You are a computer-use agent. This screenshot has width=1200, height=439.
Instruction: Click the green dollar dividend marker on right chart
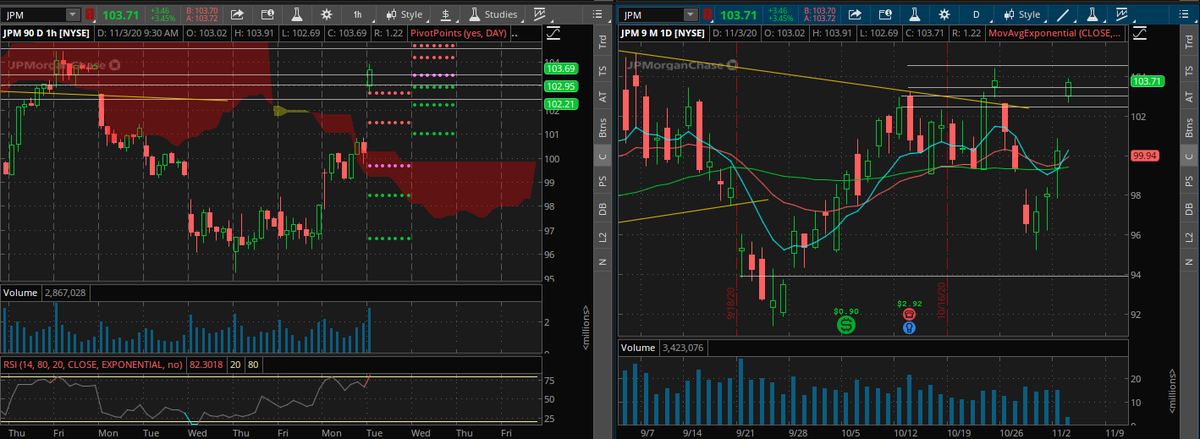(x=847, y=325)
